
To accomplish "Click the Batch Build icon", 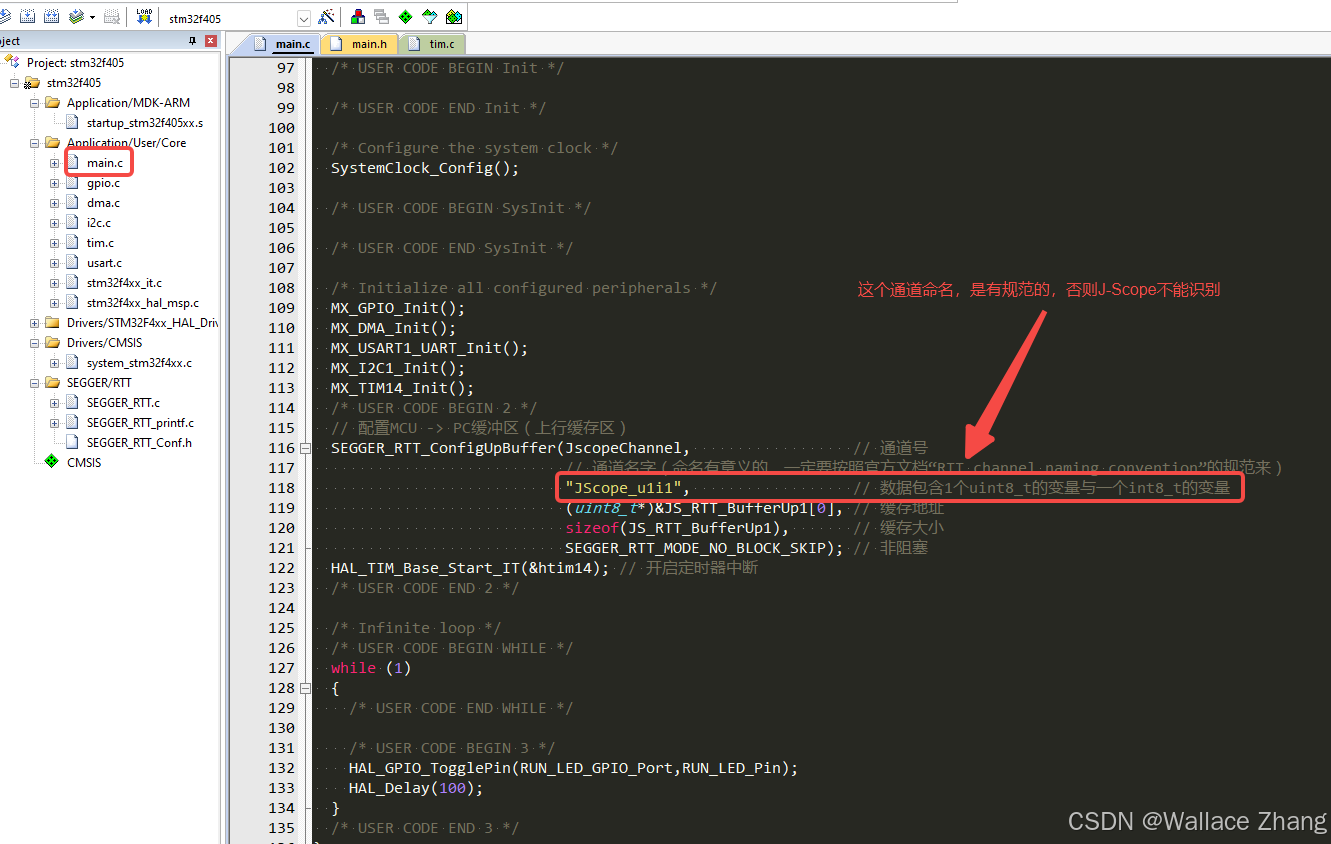I will coord(77,17).
